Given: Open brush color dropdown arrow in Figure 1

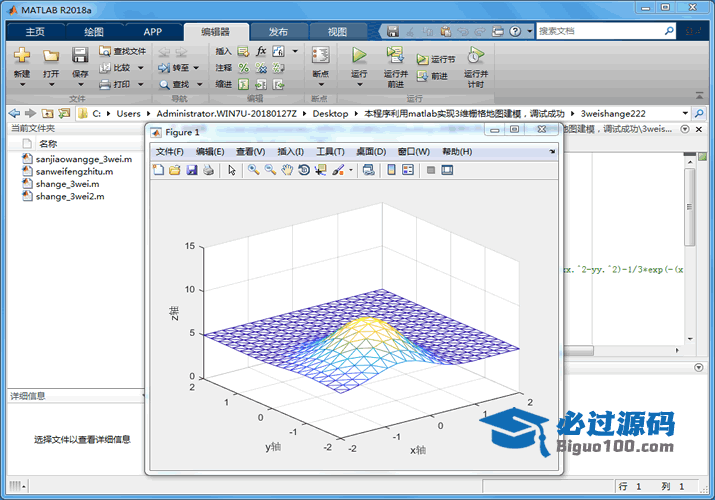Looking at the screenshot, I should click(351, 170).
